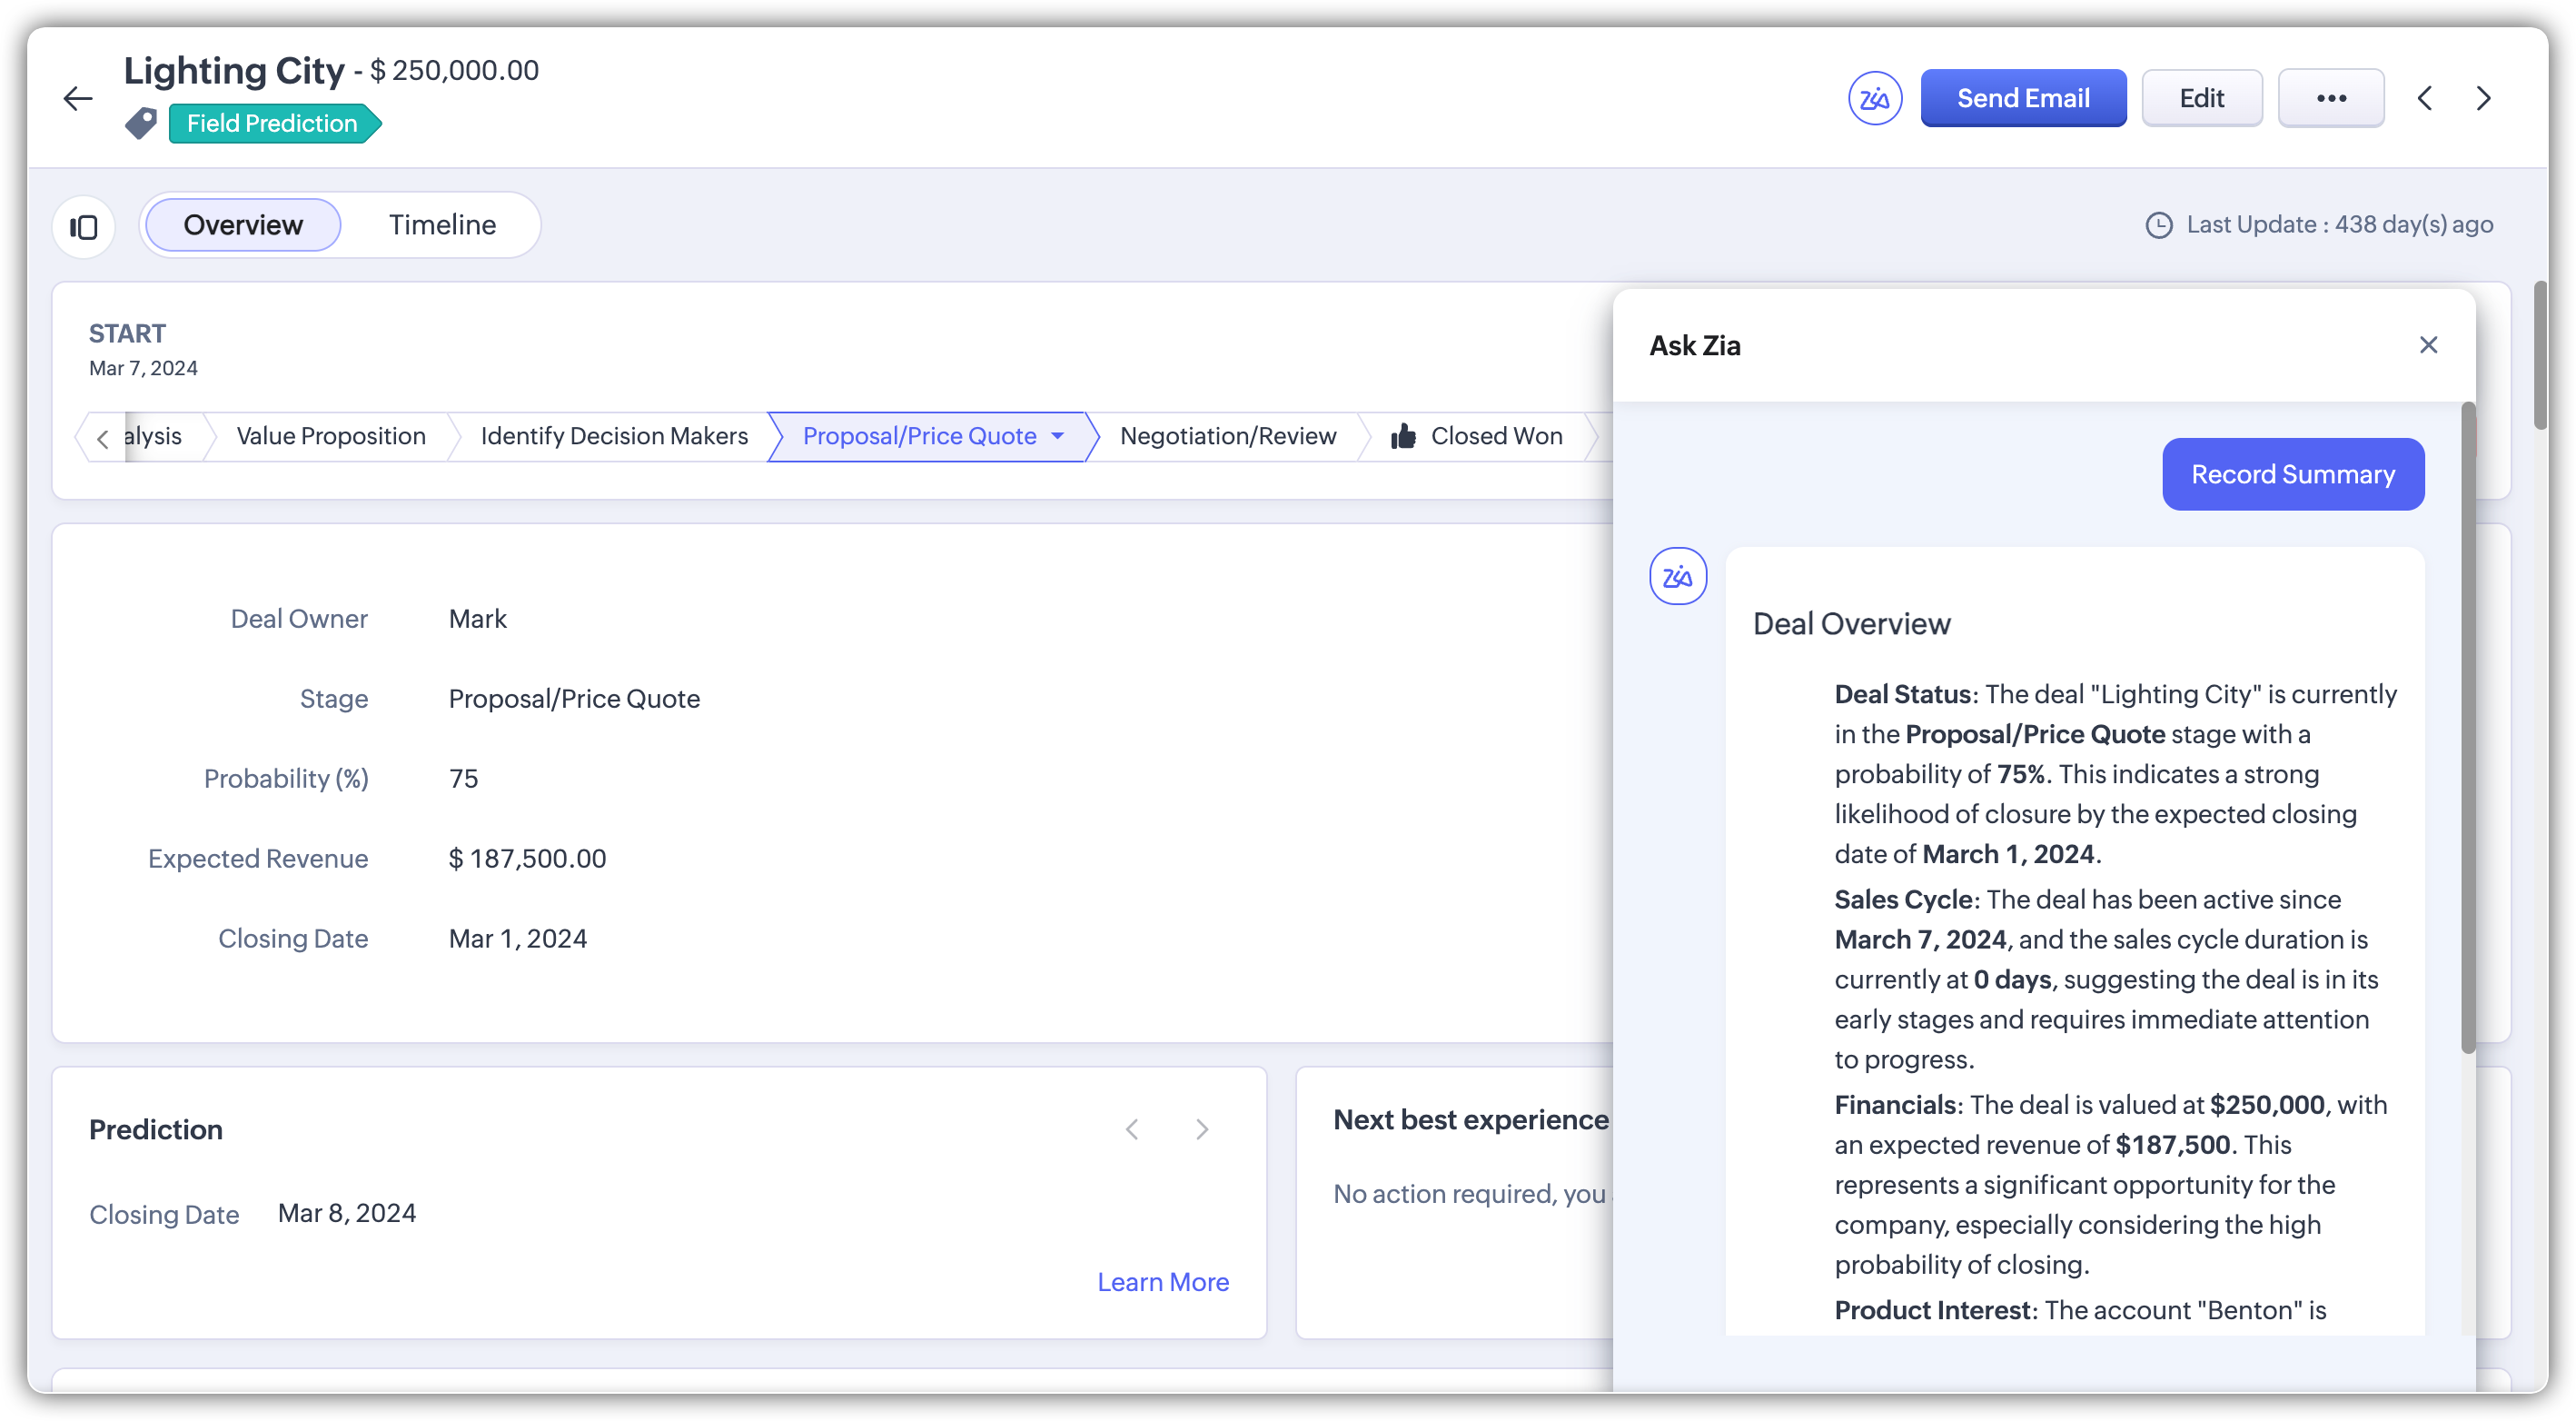
Task: Click the Closed Won thumbs-up stage
Action: (1477, 436)
